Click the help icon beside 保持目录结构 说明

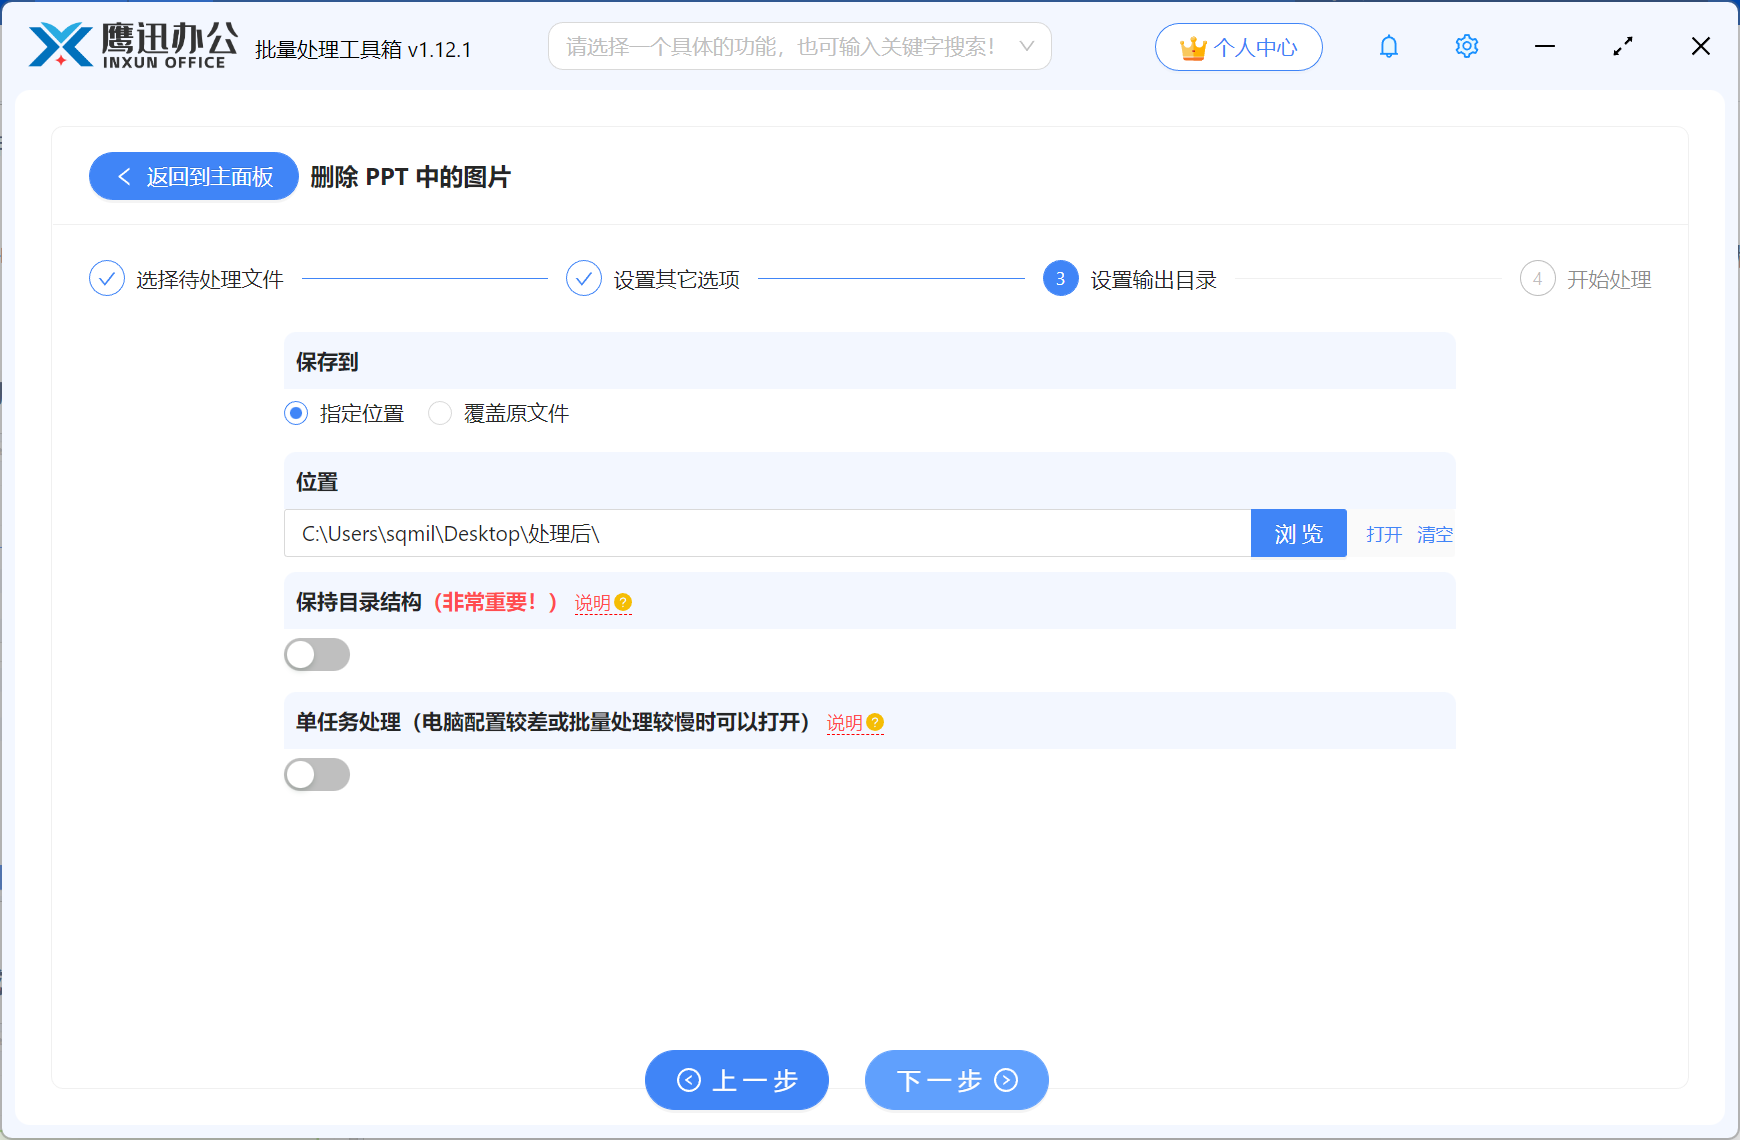pyautogui.click(x=624, y=601)
